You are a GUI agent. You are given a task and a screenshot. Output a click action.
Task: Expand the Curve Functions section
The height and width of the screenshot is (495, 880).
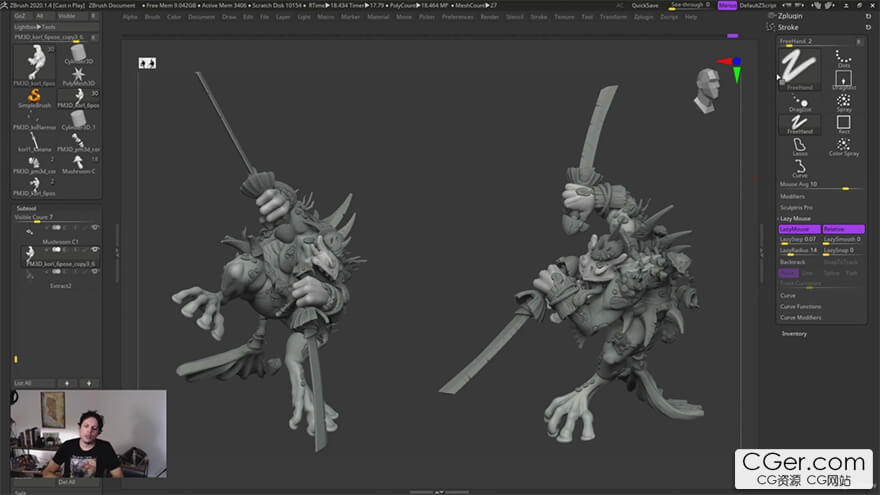point(801,306)
